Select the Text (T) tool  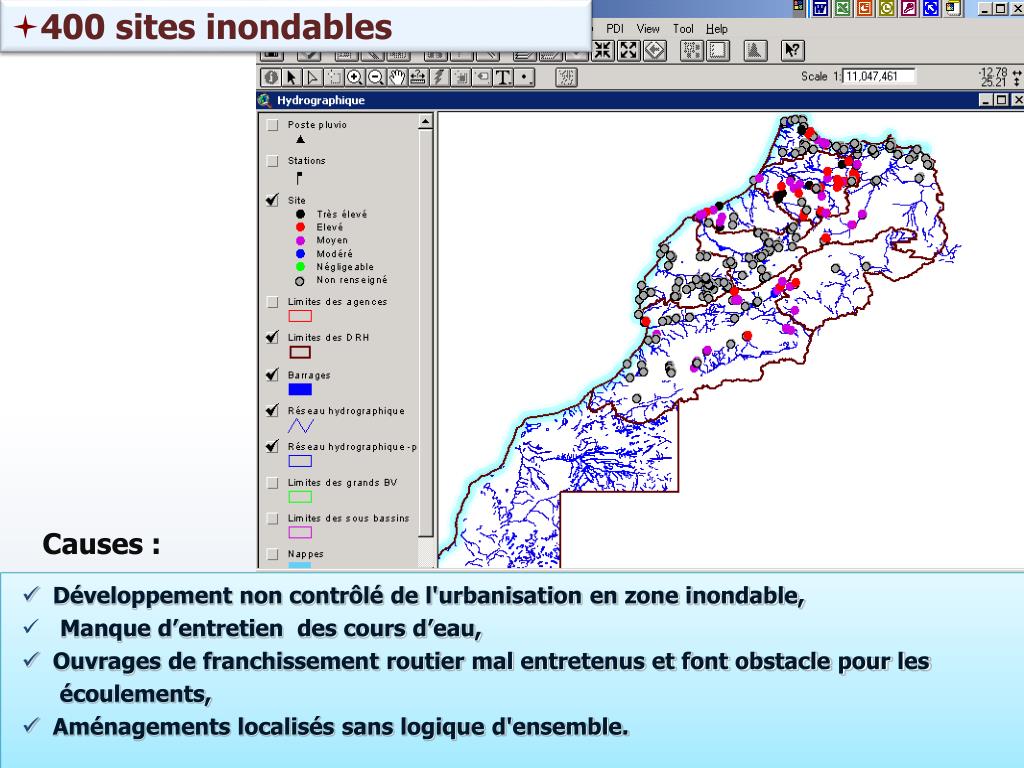[x=503, y=77]
